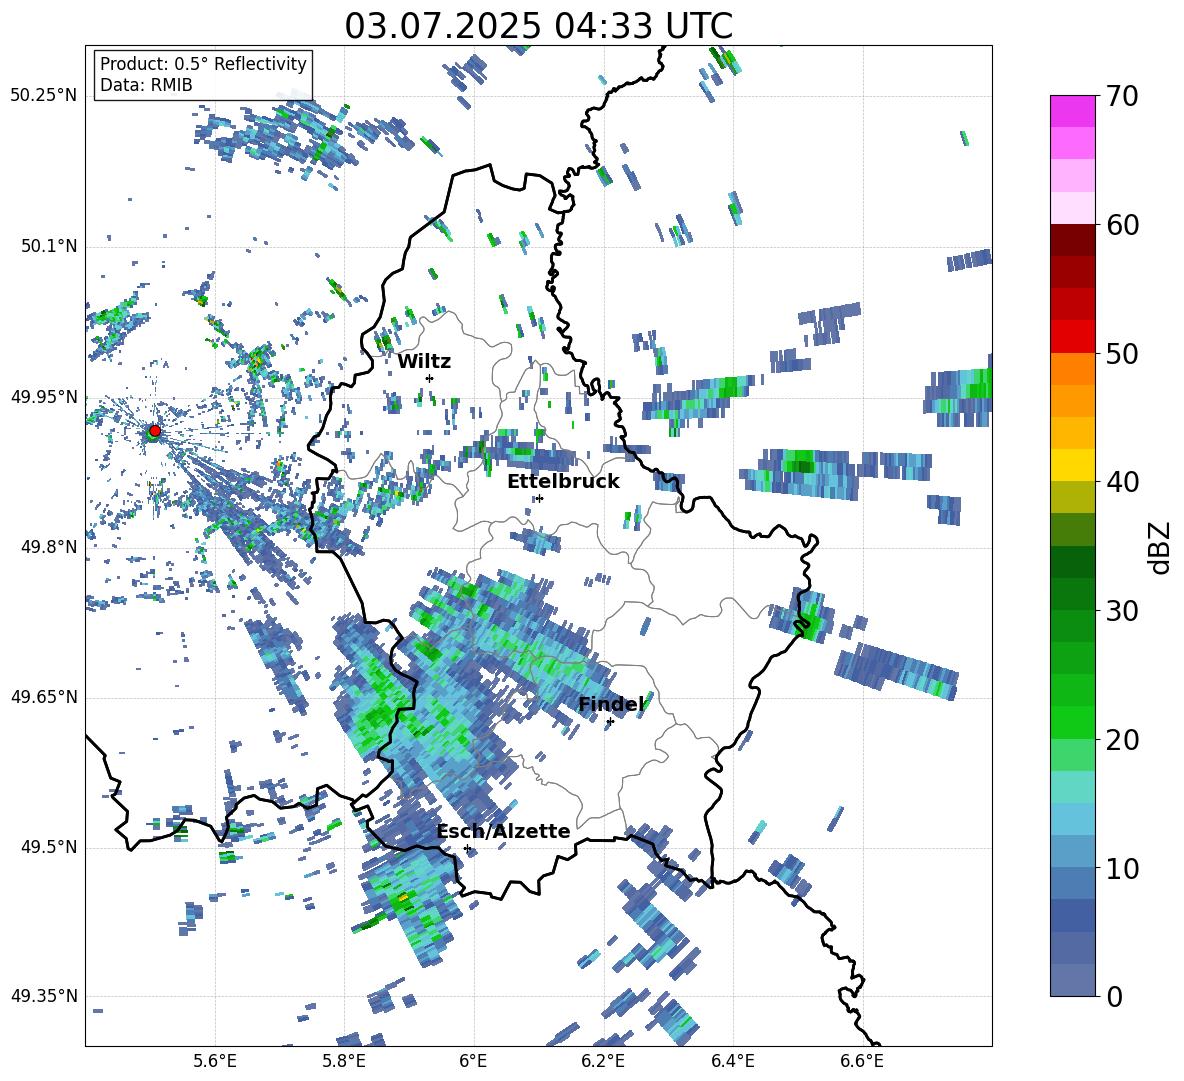Click the longitude label 5.8°E
Screen dimensions: 1184x1081
tap(344, 1062)
